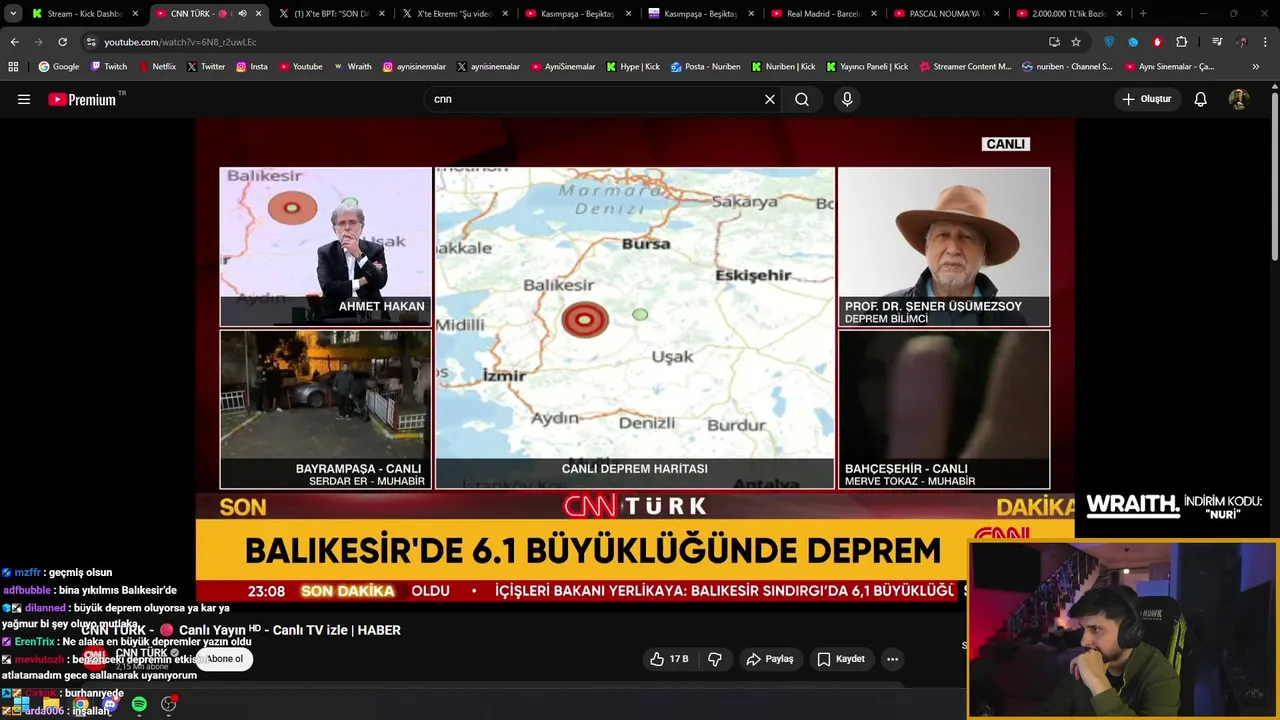Image resolution: width=1280 pixels, height=720 pixels.
Task: Open Yayıncı Paneli | Kick bookmark
Action: (x=868, y=67)
